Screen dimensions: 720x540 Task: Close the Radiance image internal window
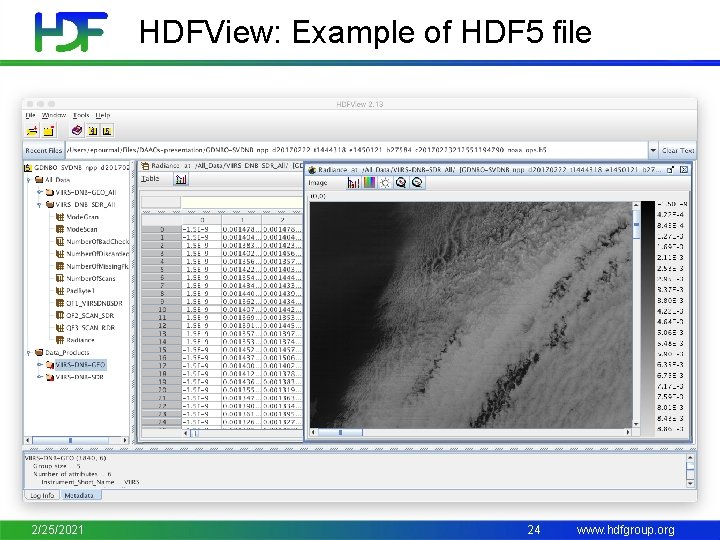click(x=684, y=170)
